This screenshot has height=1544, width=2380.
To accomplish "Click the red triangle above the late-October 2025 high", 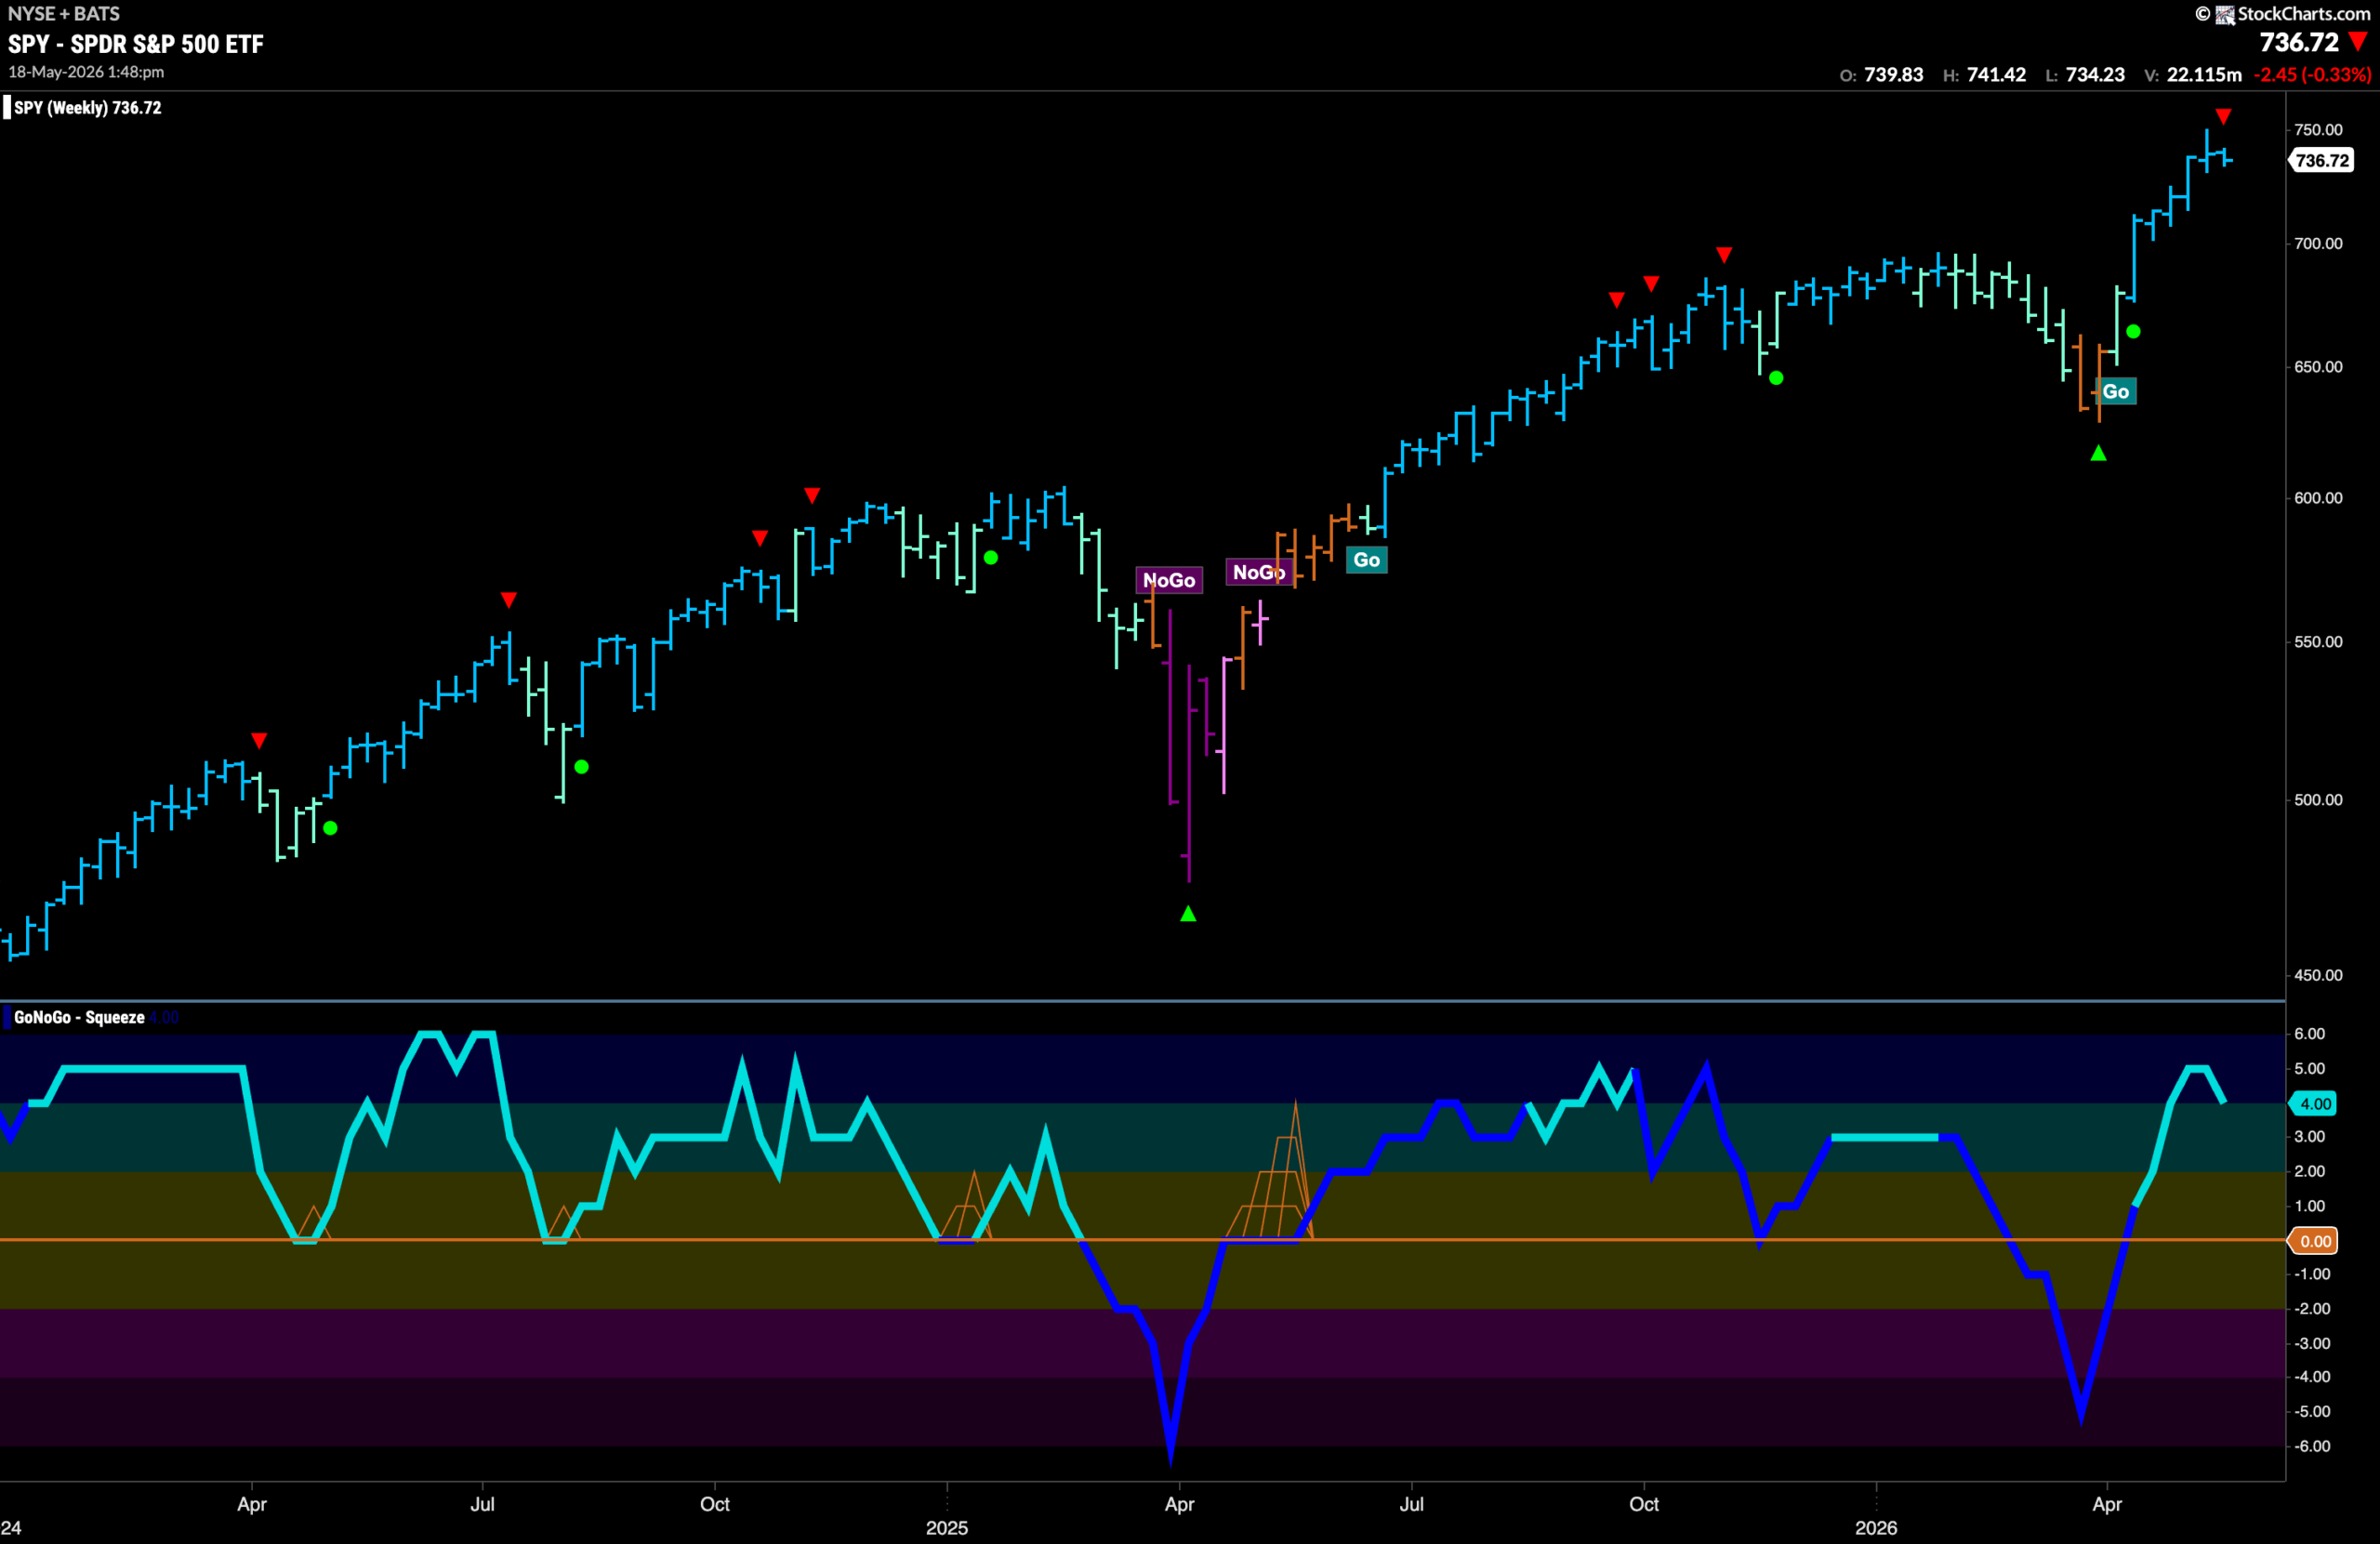I will [x=1724, y=255].
